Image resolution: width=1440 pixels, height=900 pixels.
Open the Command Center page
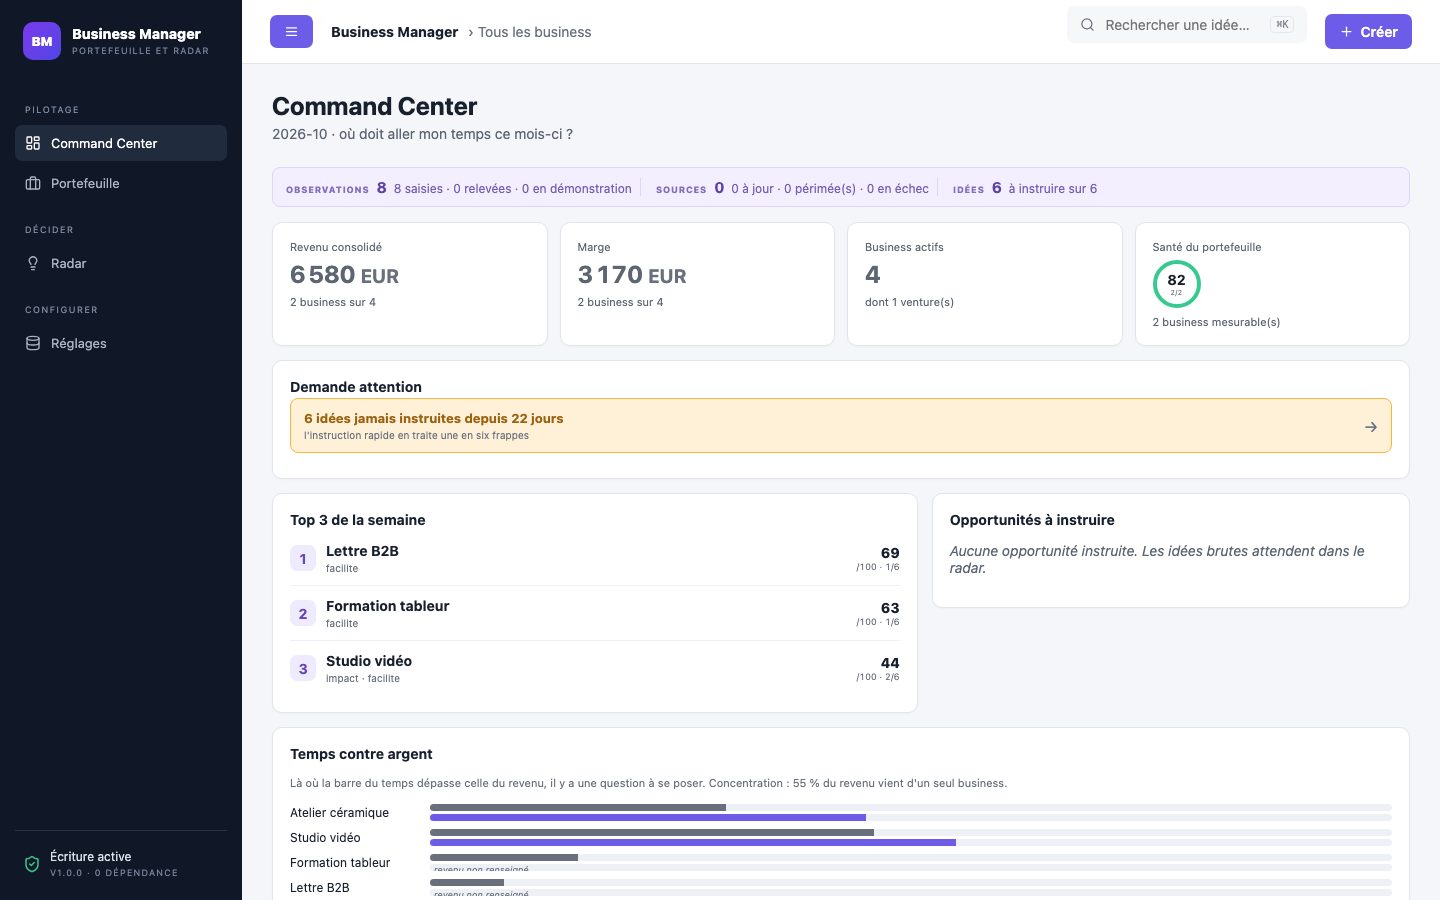coord(121,143)
